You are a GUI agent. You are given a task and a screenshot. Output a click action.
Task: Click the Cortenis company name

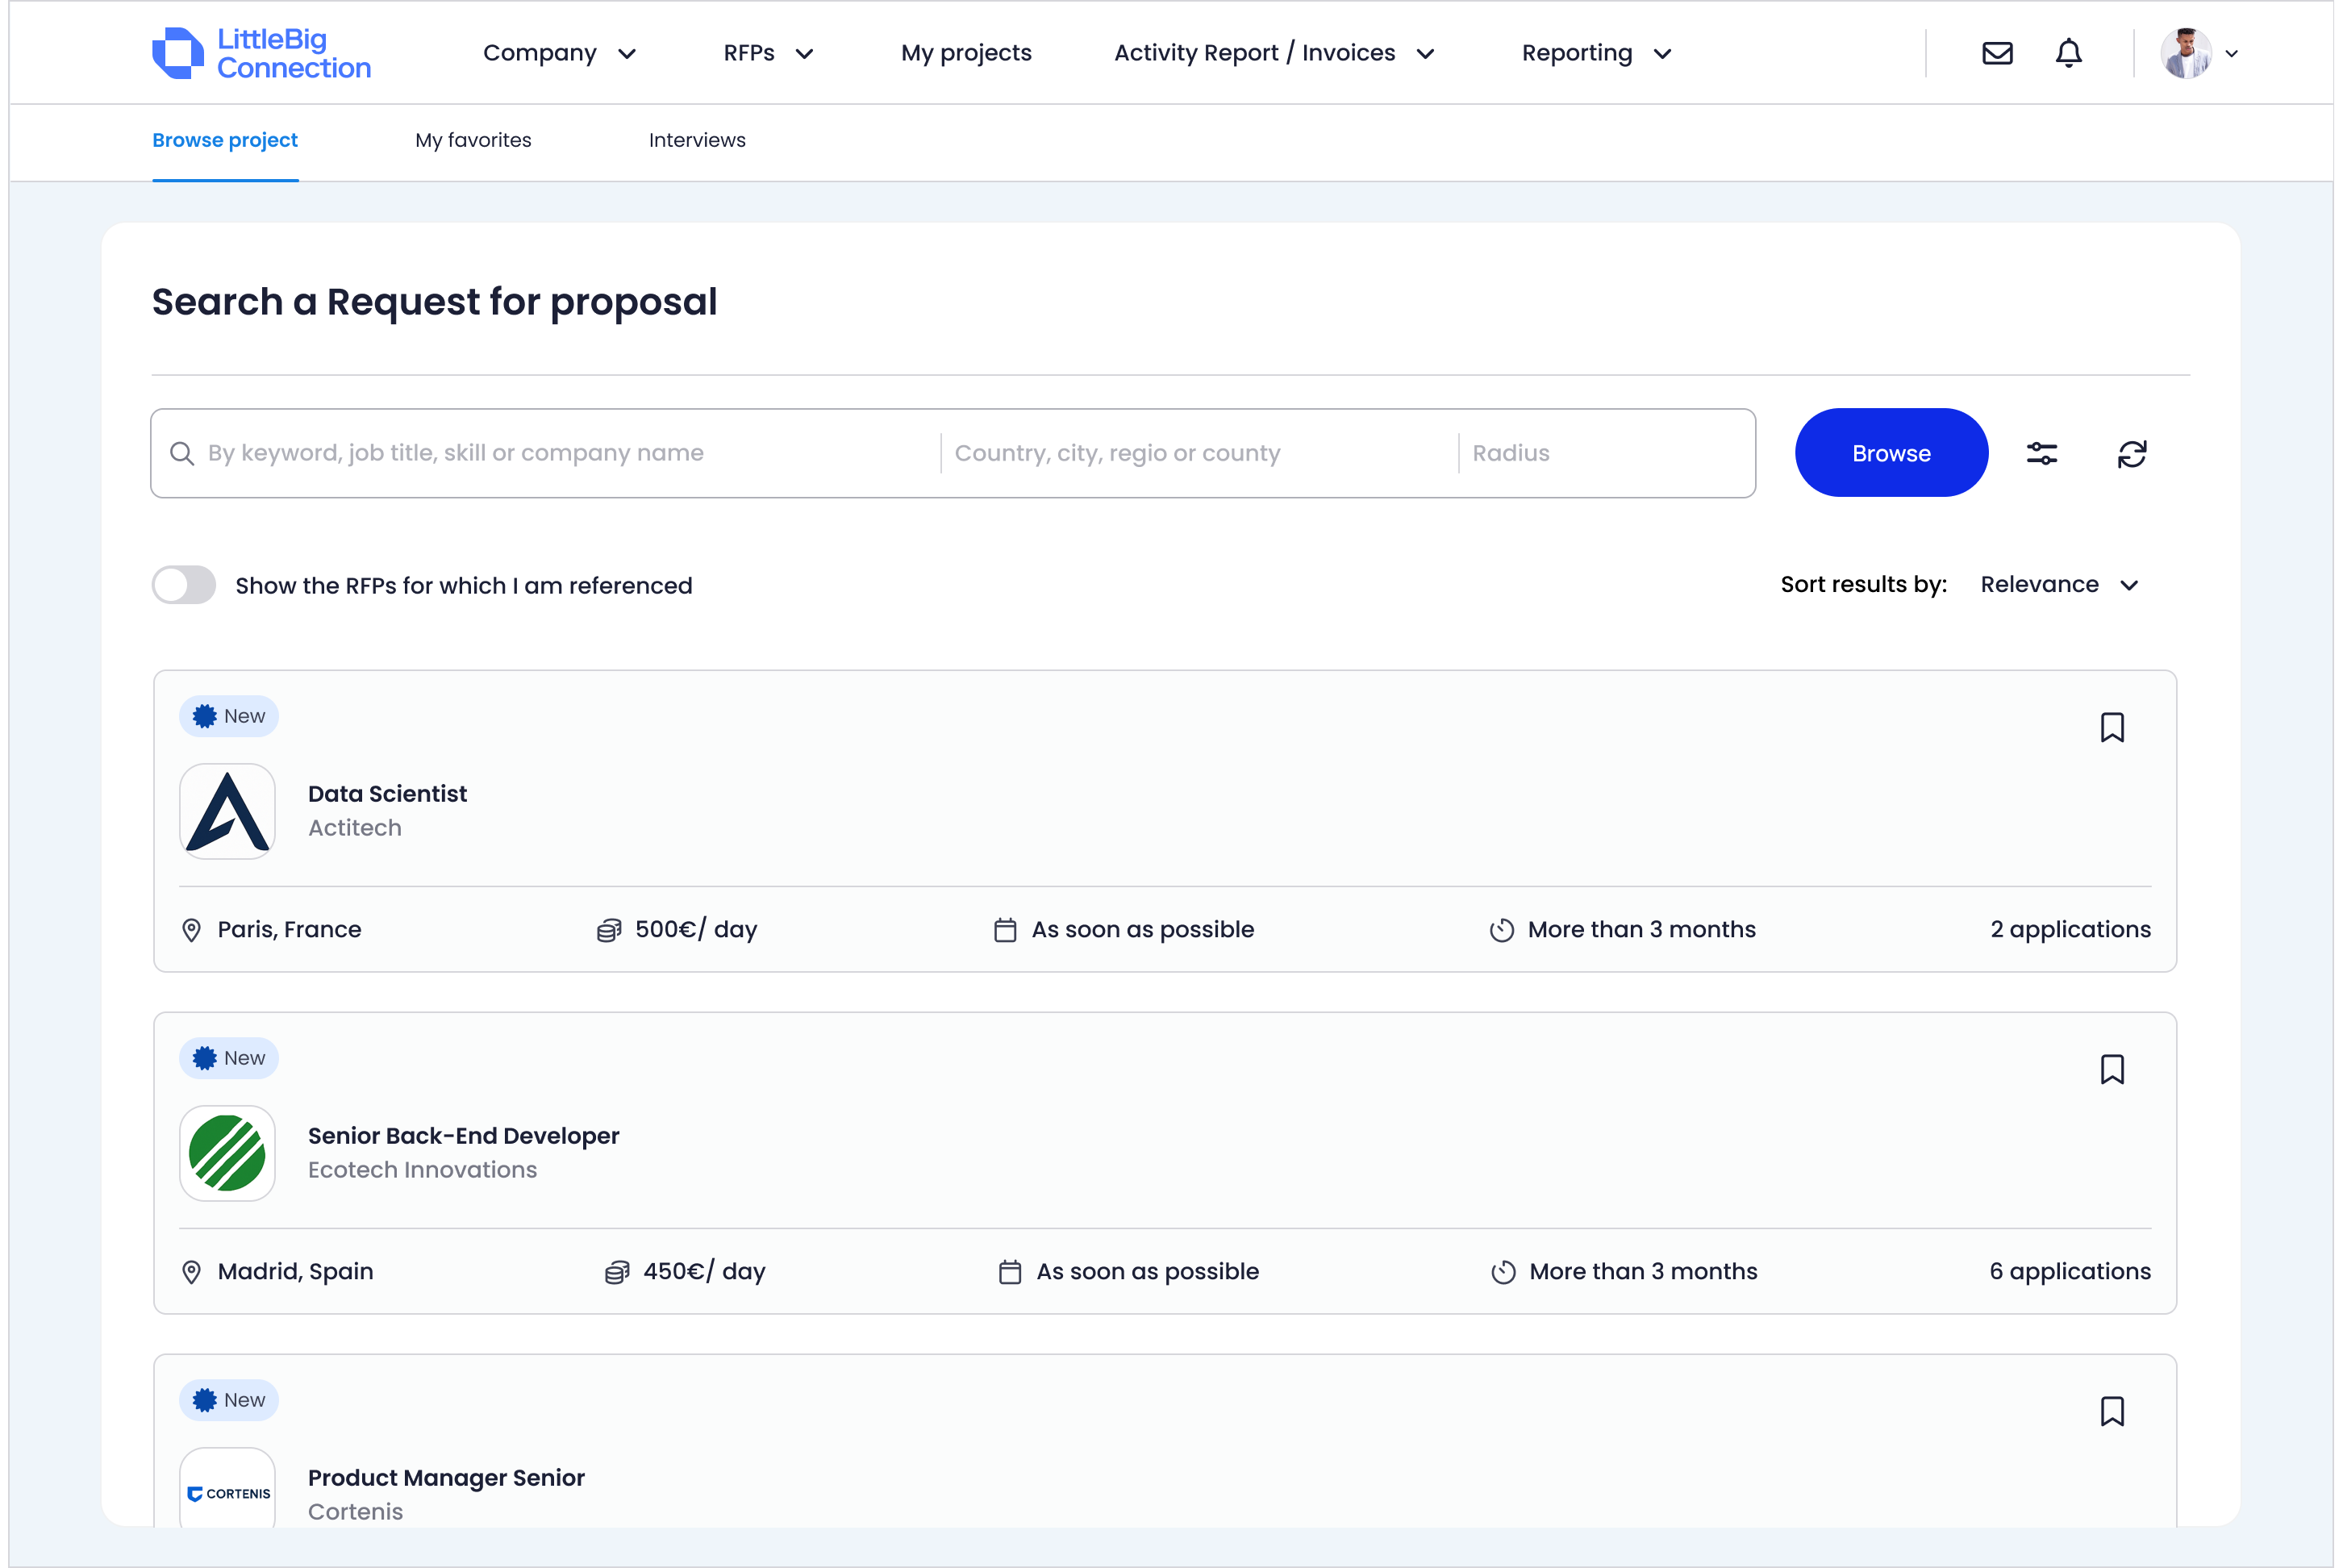pyautogui.click(x=355, y=1512)
